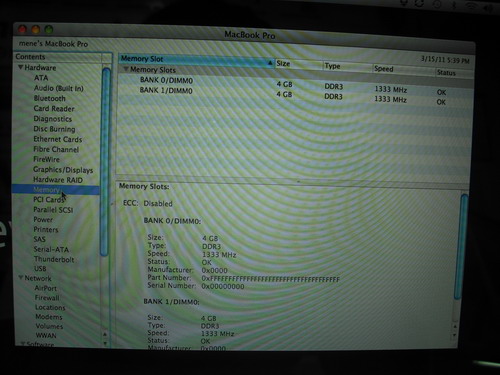Select WWAN under Network
500x375 pixels.
pyautogui.click(x=46, y=335)
